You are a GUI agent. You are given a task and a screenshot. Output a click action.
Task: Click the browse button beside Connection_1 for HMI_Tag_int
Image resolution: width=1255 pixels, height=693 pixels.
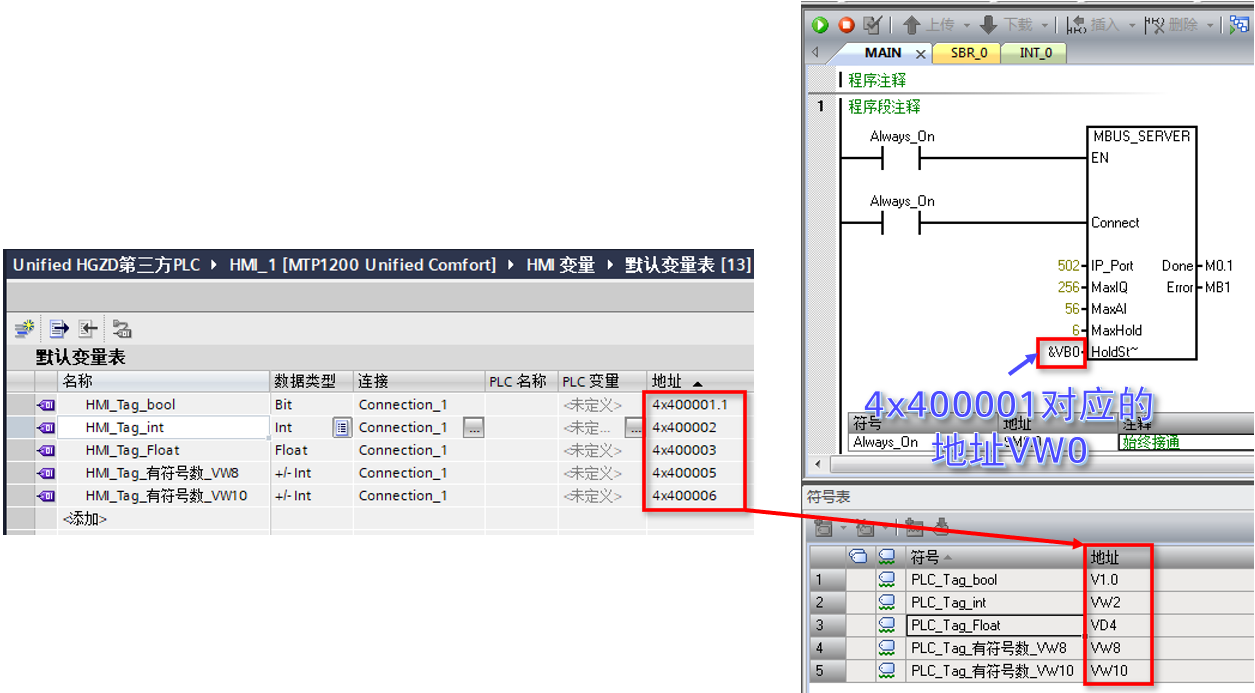click(474, 428)
